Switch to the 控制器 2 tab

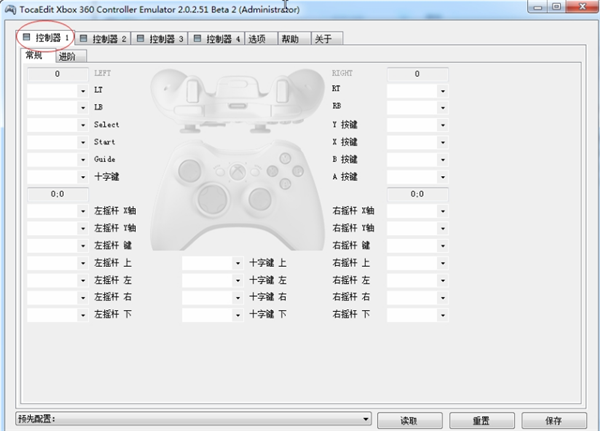pyautogui.click(x=103, y=39)
